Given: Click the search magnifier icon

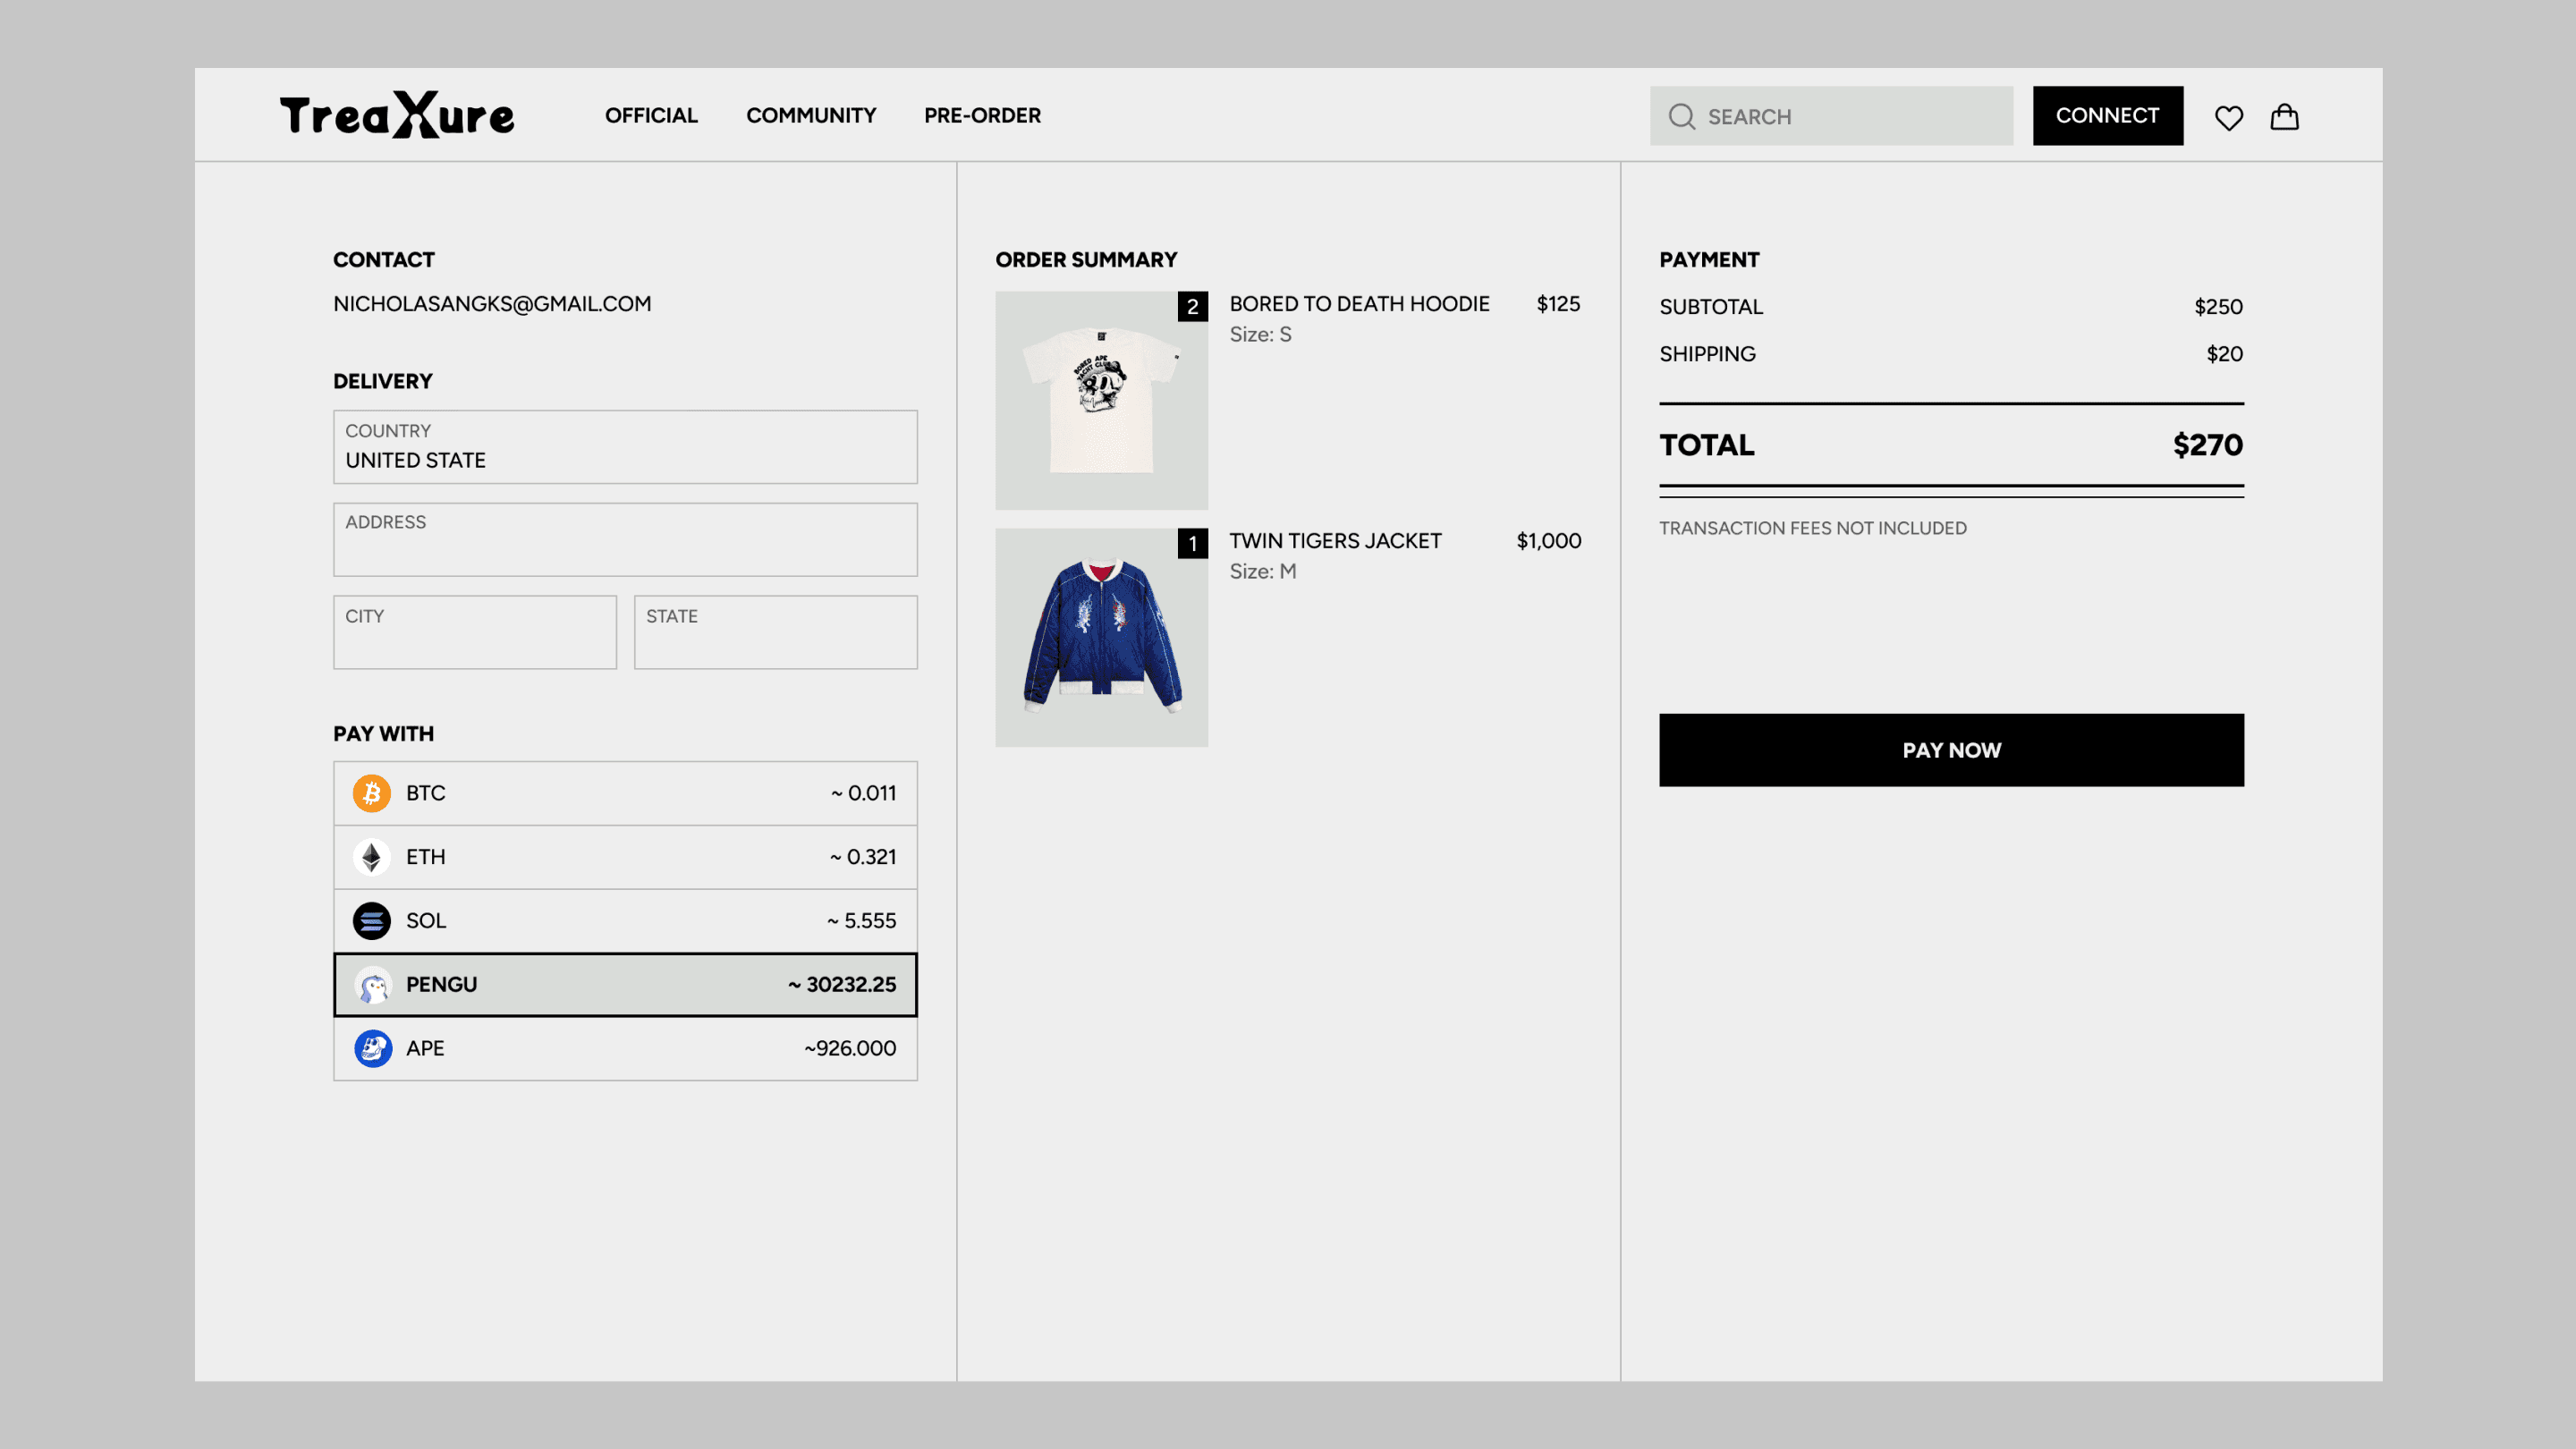Looking at the screenshot, I should pyautogui.click(x=1681, y=117).
